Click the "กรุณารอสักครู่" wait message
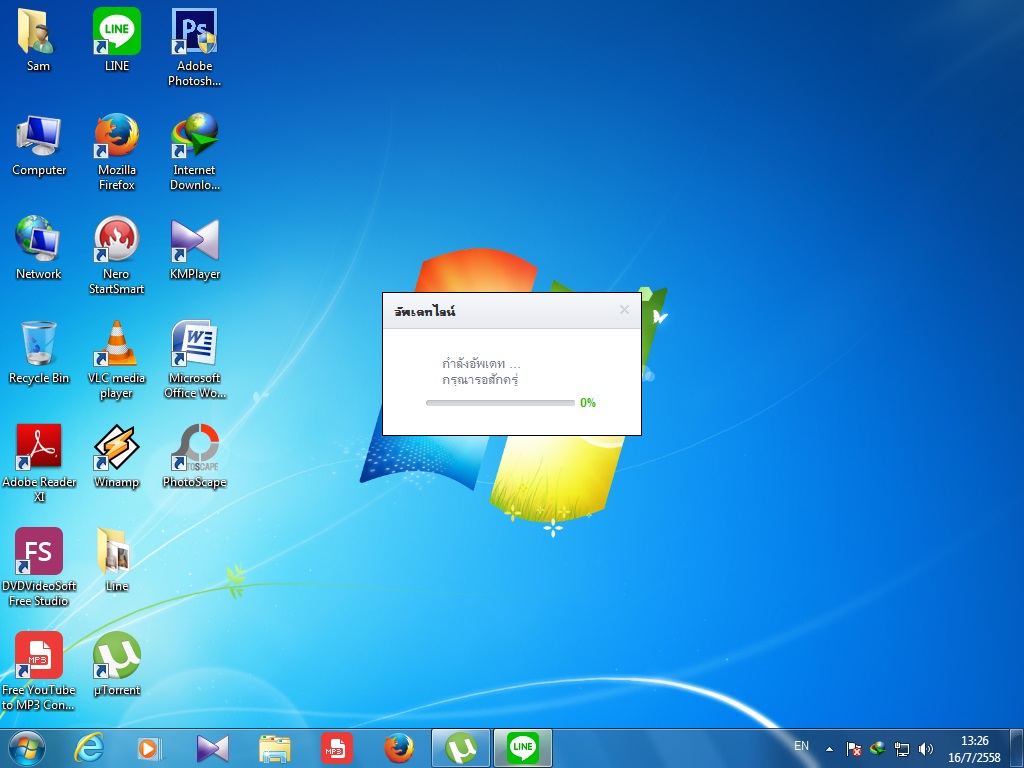Screen dimensions: 1024x768 pyautogui.click(x=480, y=380)
